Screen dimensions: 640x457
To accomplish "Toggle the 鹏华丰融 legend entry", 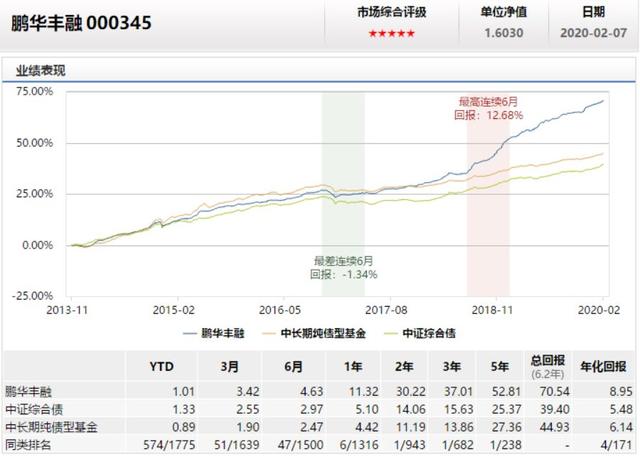I will pyautogui.click(x=213, y=333).
